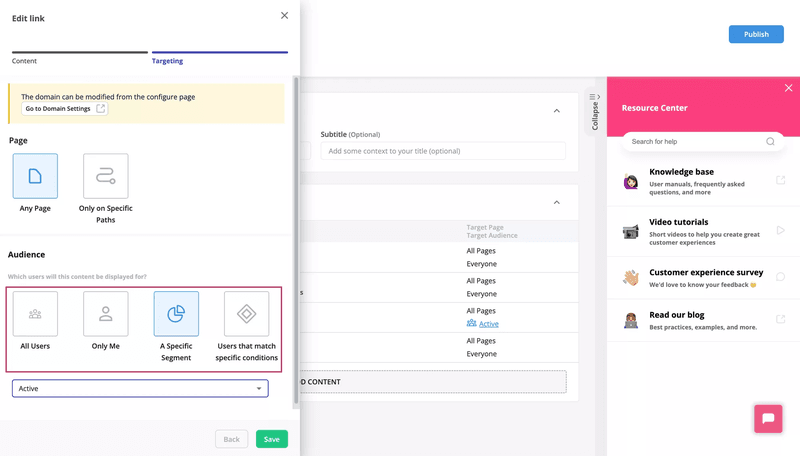
Task: Click the Edit link panel scrollbar
Action: (x=295, y=241)
